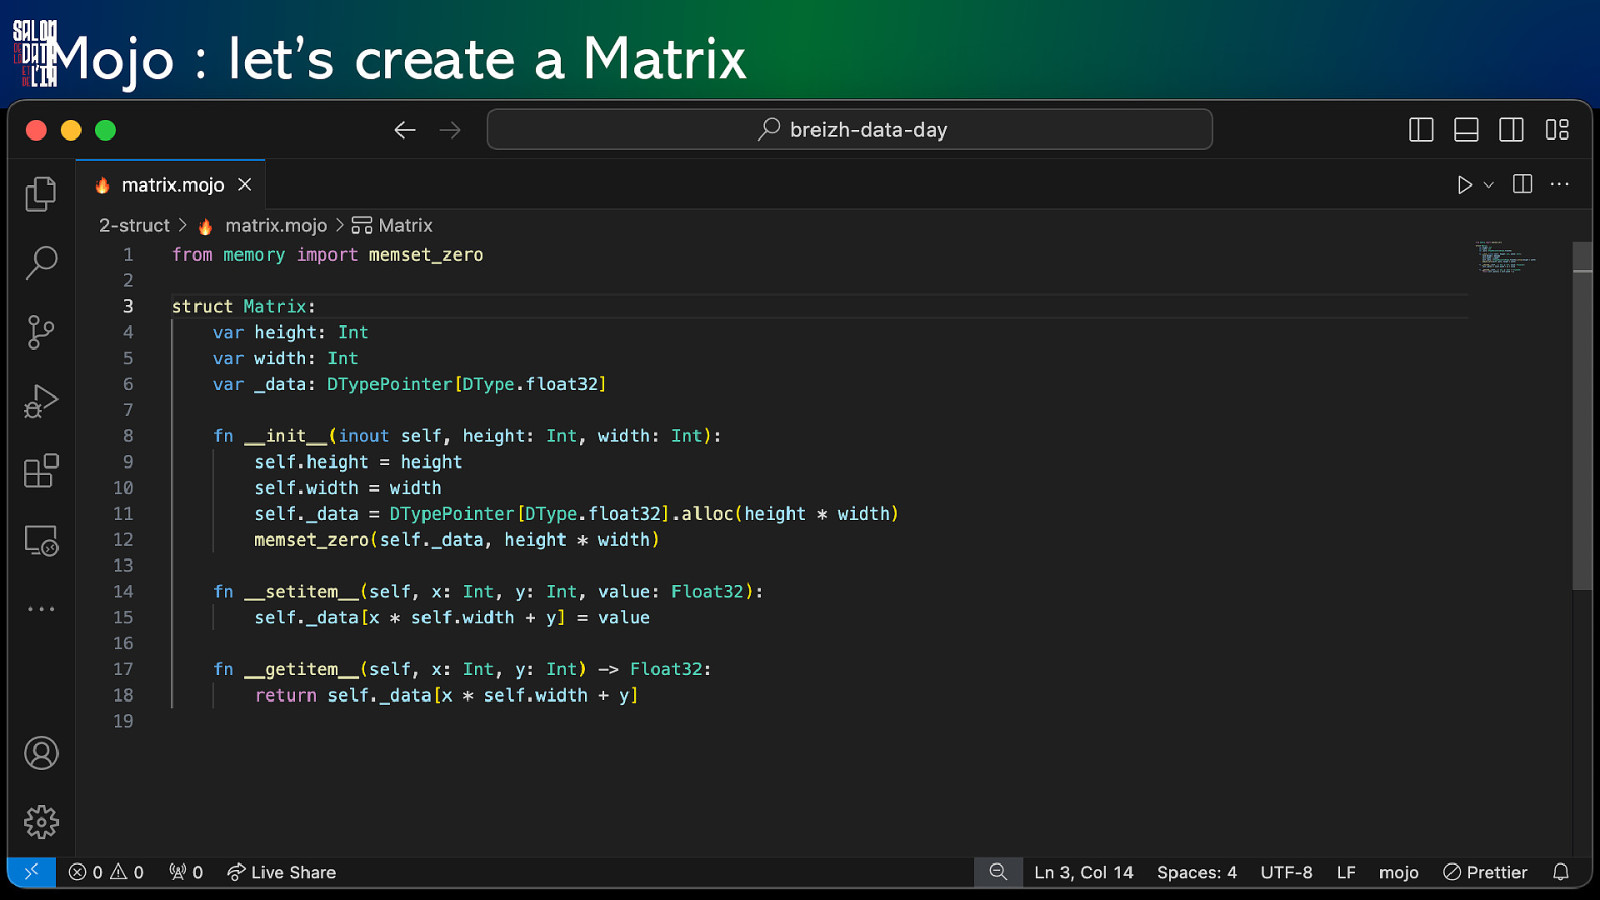Click the __setitem__ function name
Screen dimensions: 1600x900
[x=301, y=592]
